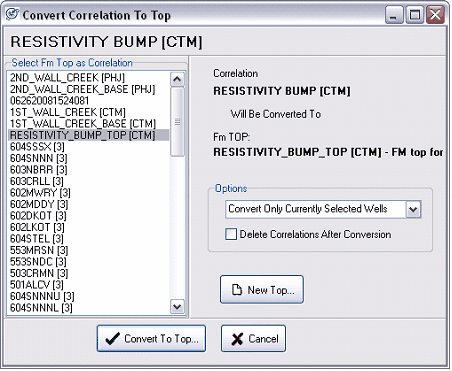Click the new document icon on New Top

(237, 289)
